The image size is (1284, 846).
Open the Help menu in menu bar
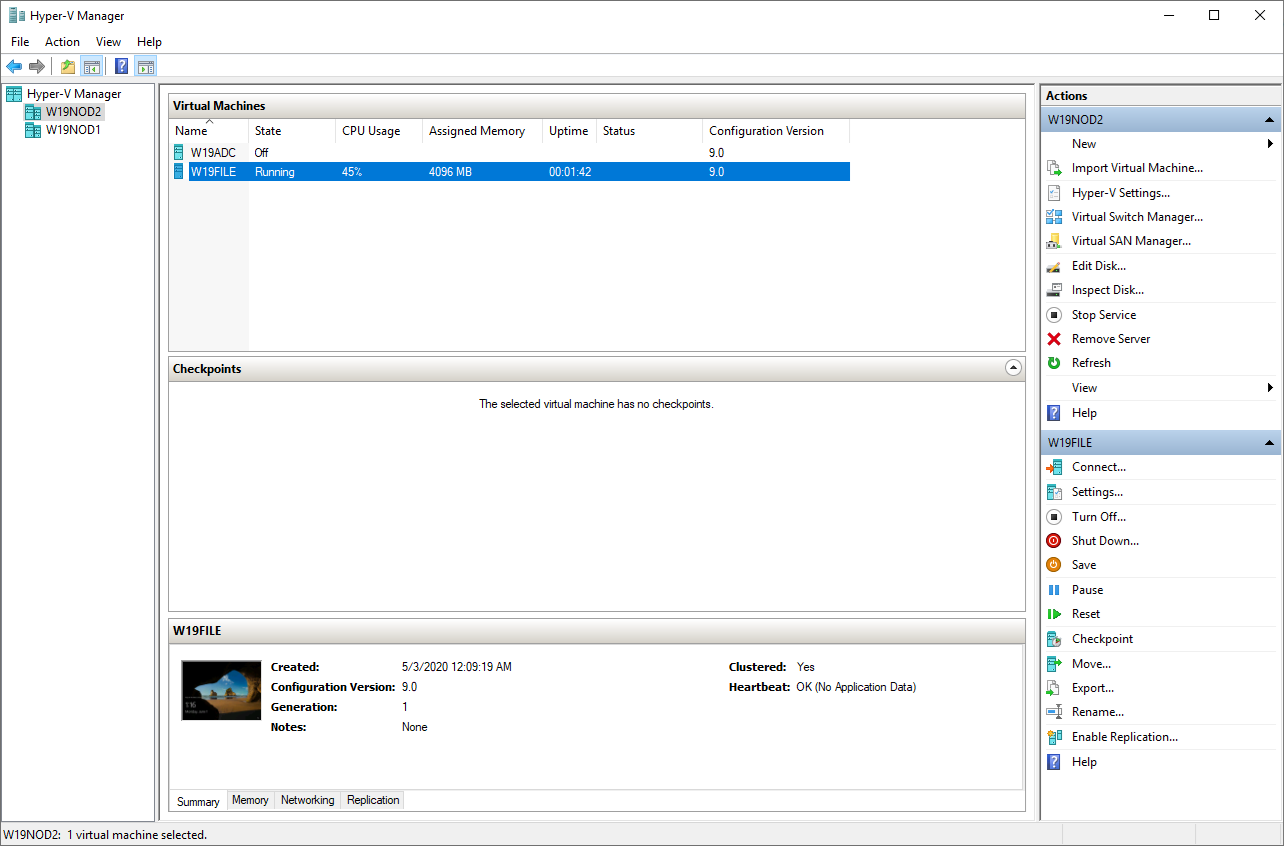149,42
